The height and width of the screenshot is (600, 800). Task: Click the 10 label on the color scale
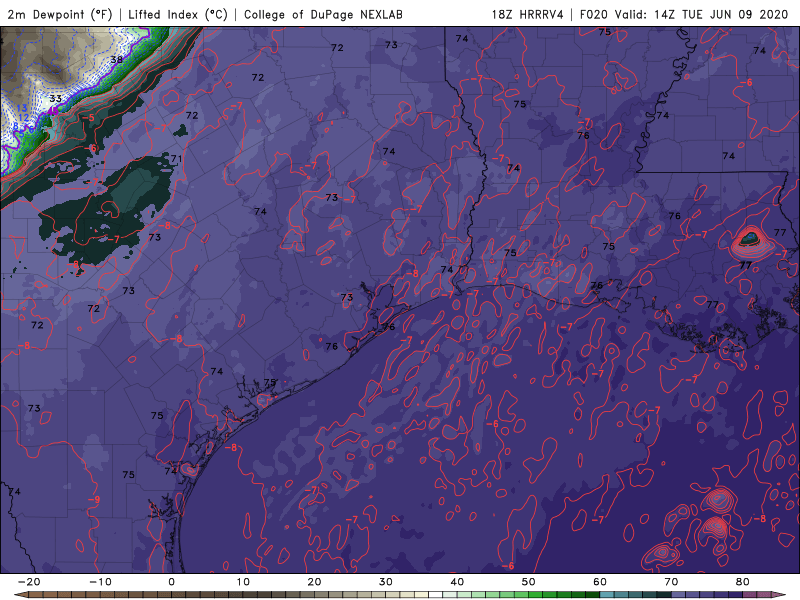[243, 582]
